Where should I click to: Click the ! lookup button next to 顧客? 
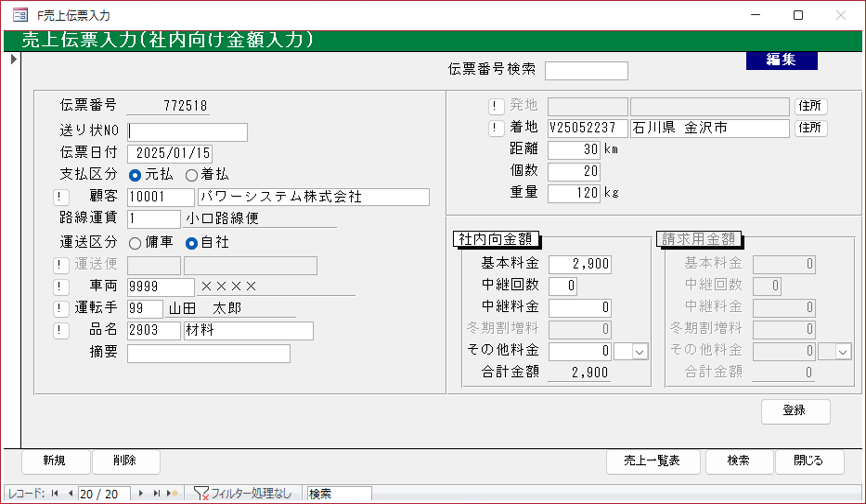[x=61, y=197]
